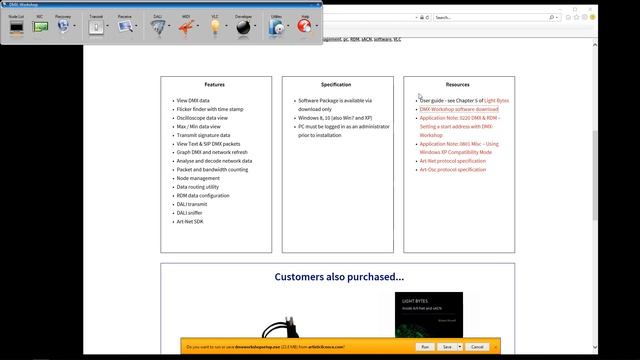640x360 pixels.
Task: Click the yellow smiley feedback icon
Action: tap(593, 18)
